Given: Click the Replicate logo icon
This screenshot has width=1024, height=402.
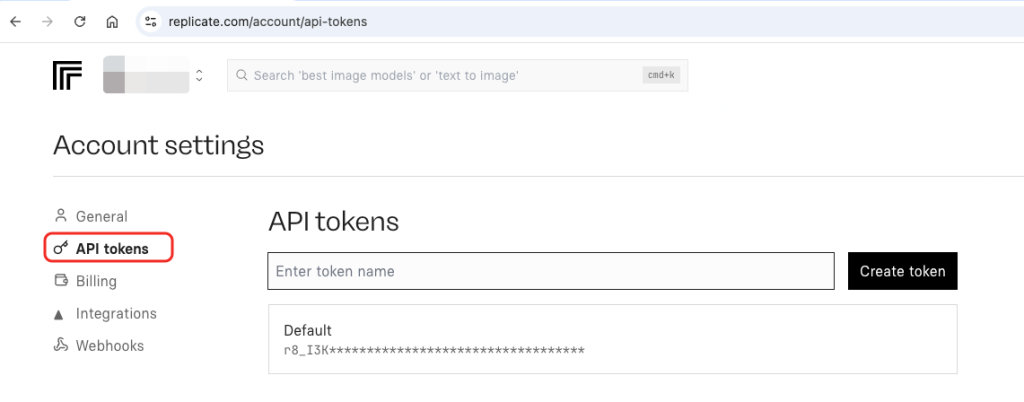Looking at the screenshot, I should click(x=68, y=75).
